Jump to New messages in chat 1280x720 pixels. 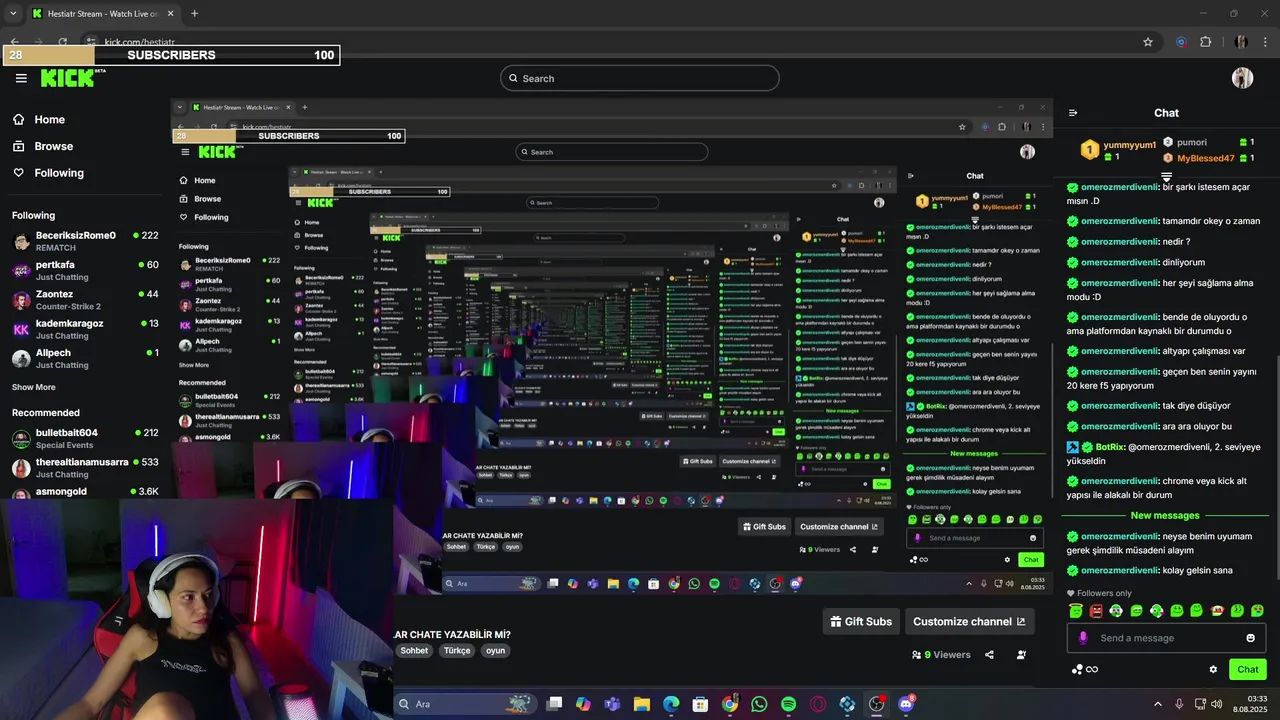1164,515
